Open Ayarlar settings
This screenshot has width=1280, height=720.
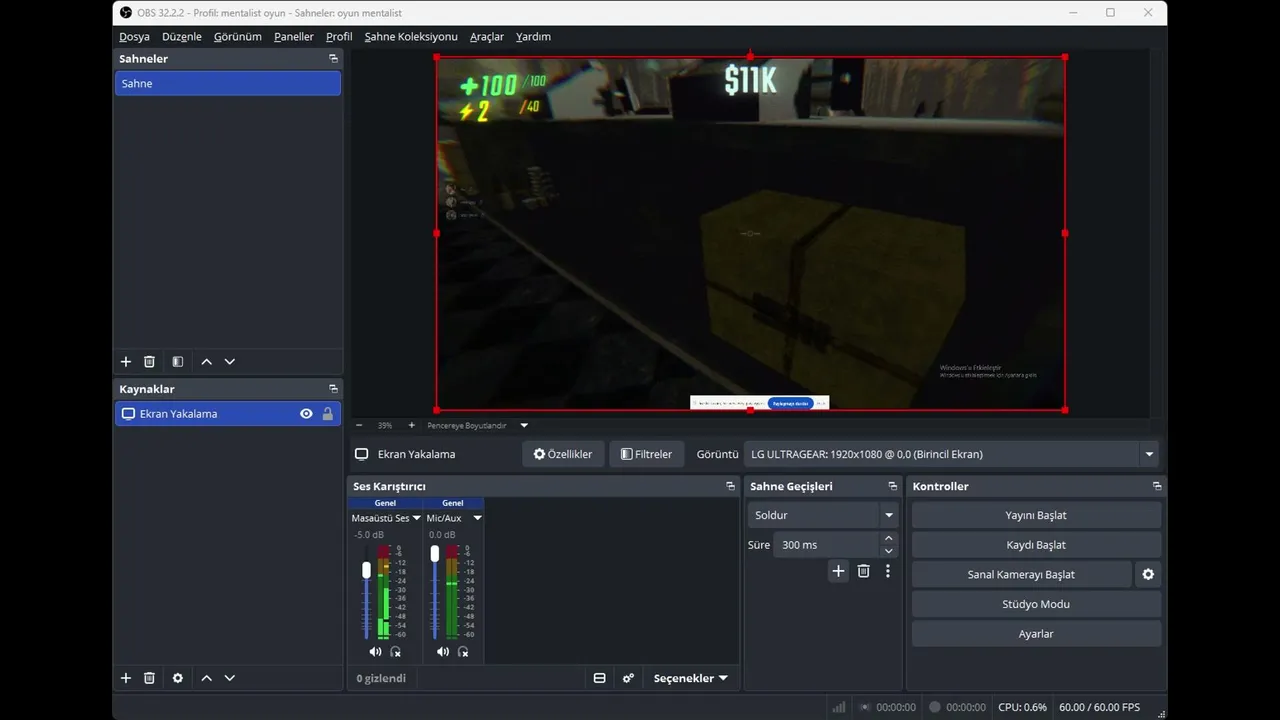point(1036,634)
